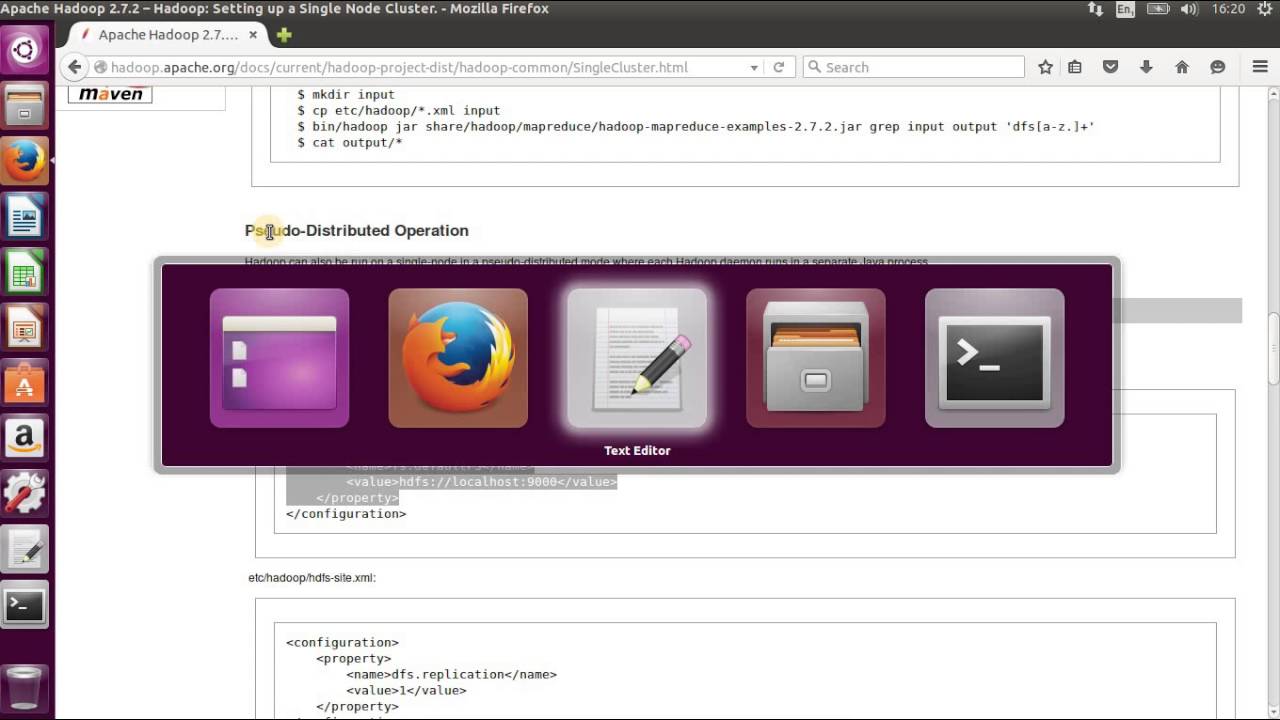Click the Firefox icon in the launcher
This screenshot has height=720, width=1280.
pyautogui.click(x=25, y=160)
